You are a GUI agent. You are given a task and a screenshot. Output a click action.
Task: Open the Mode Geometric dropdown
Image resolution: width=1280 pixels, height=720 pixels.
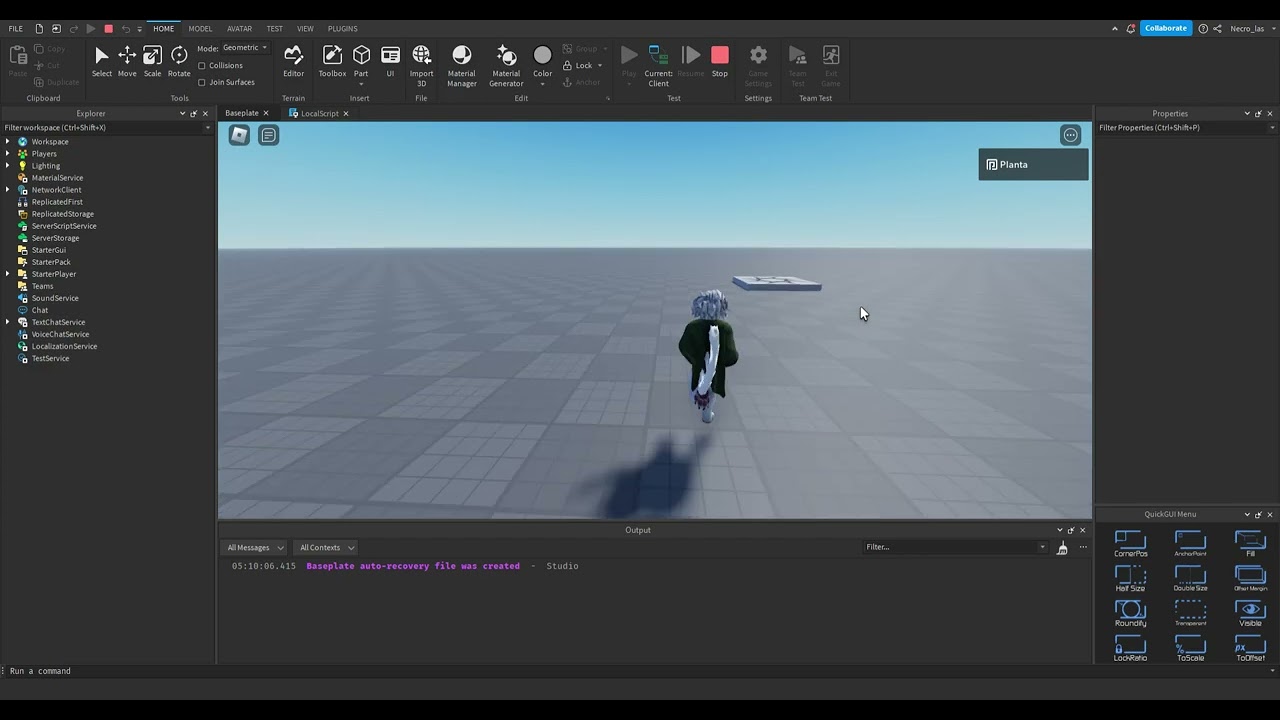pyautogui.click(x=245, y=48)
